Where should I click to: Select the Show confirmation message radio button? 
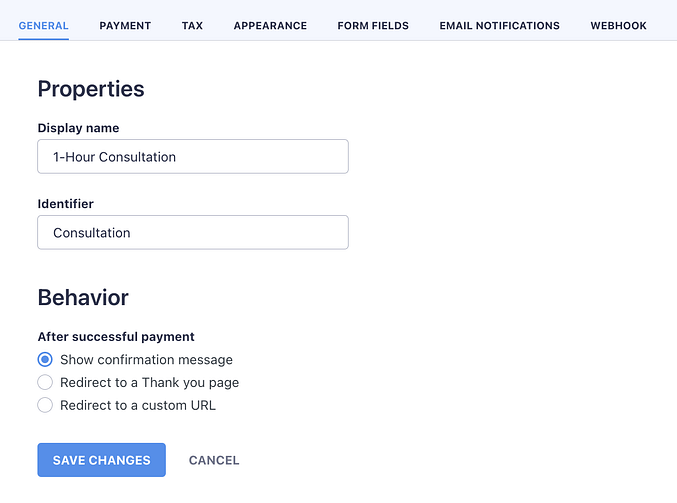[45, 360]
